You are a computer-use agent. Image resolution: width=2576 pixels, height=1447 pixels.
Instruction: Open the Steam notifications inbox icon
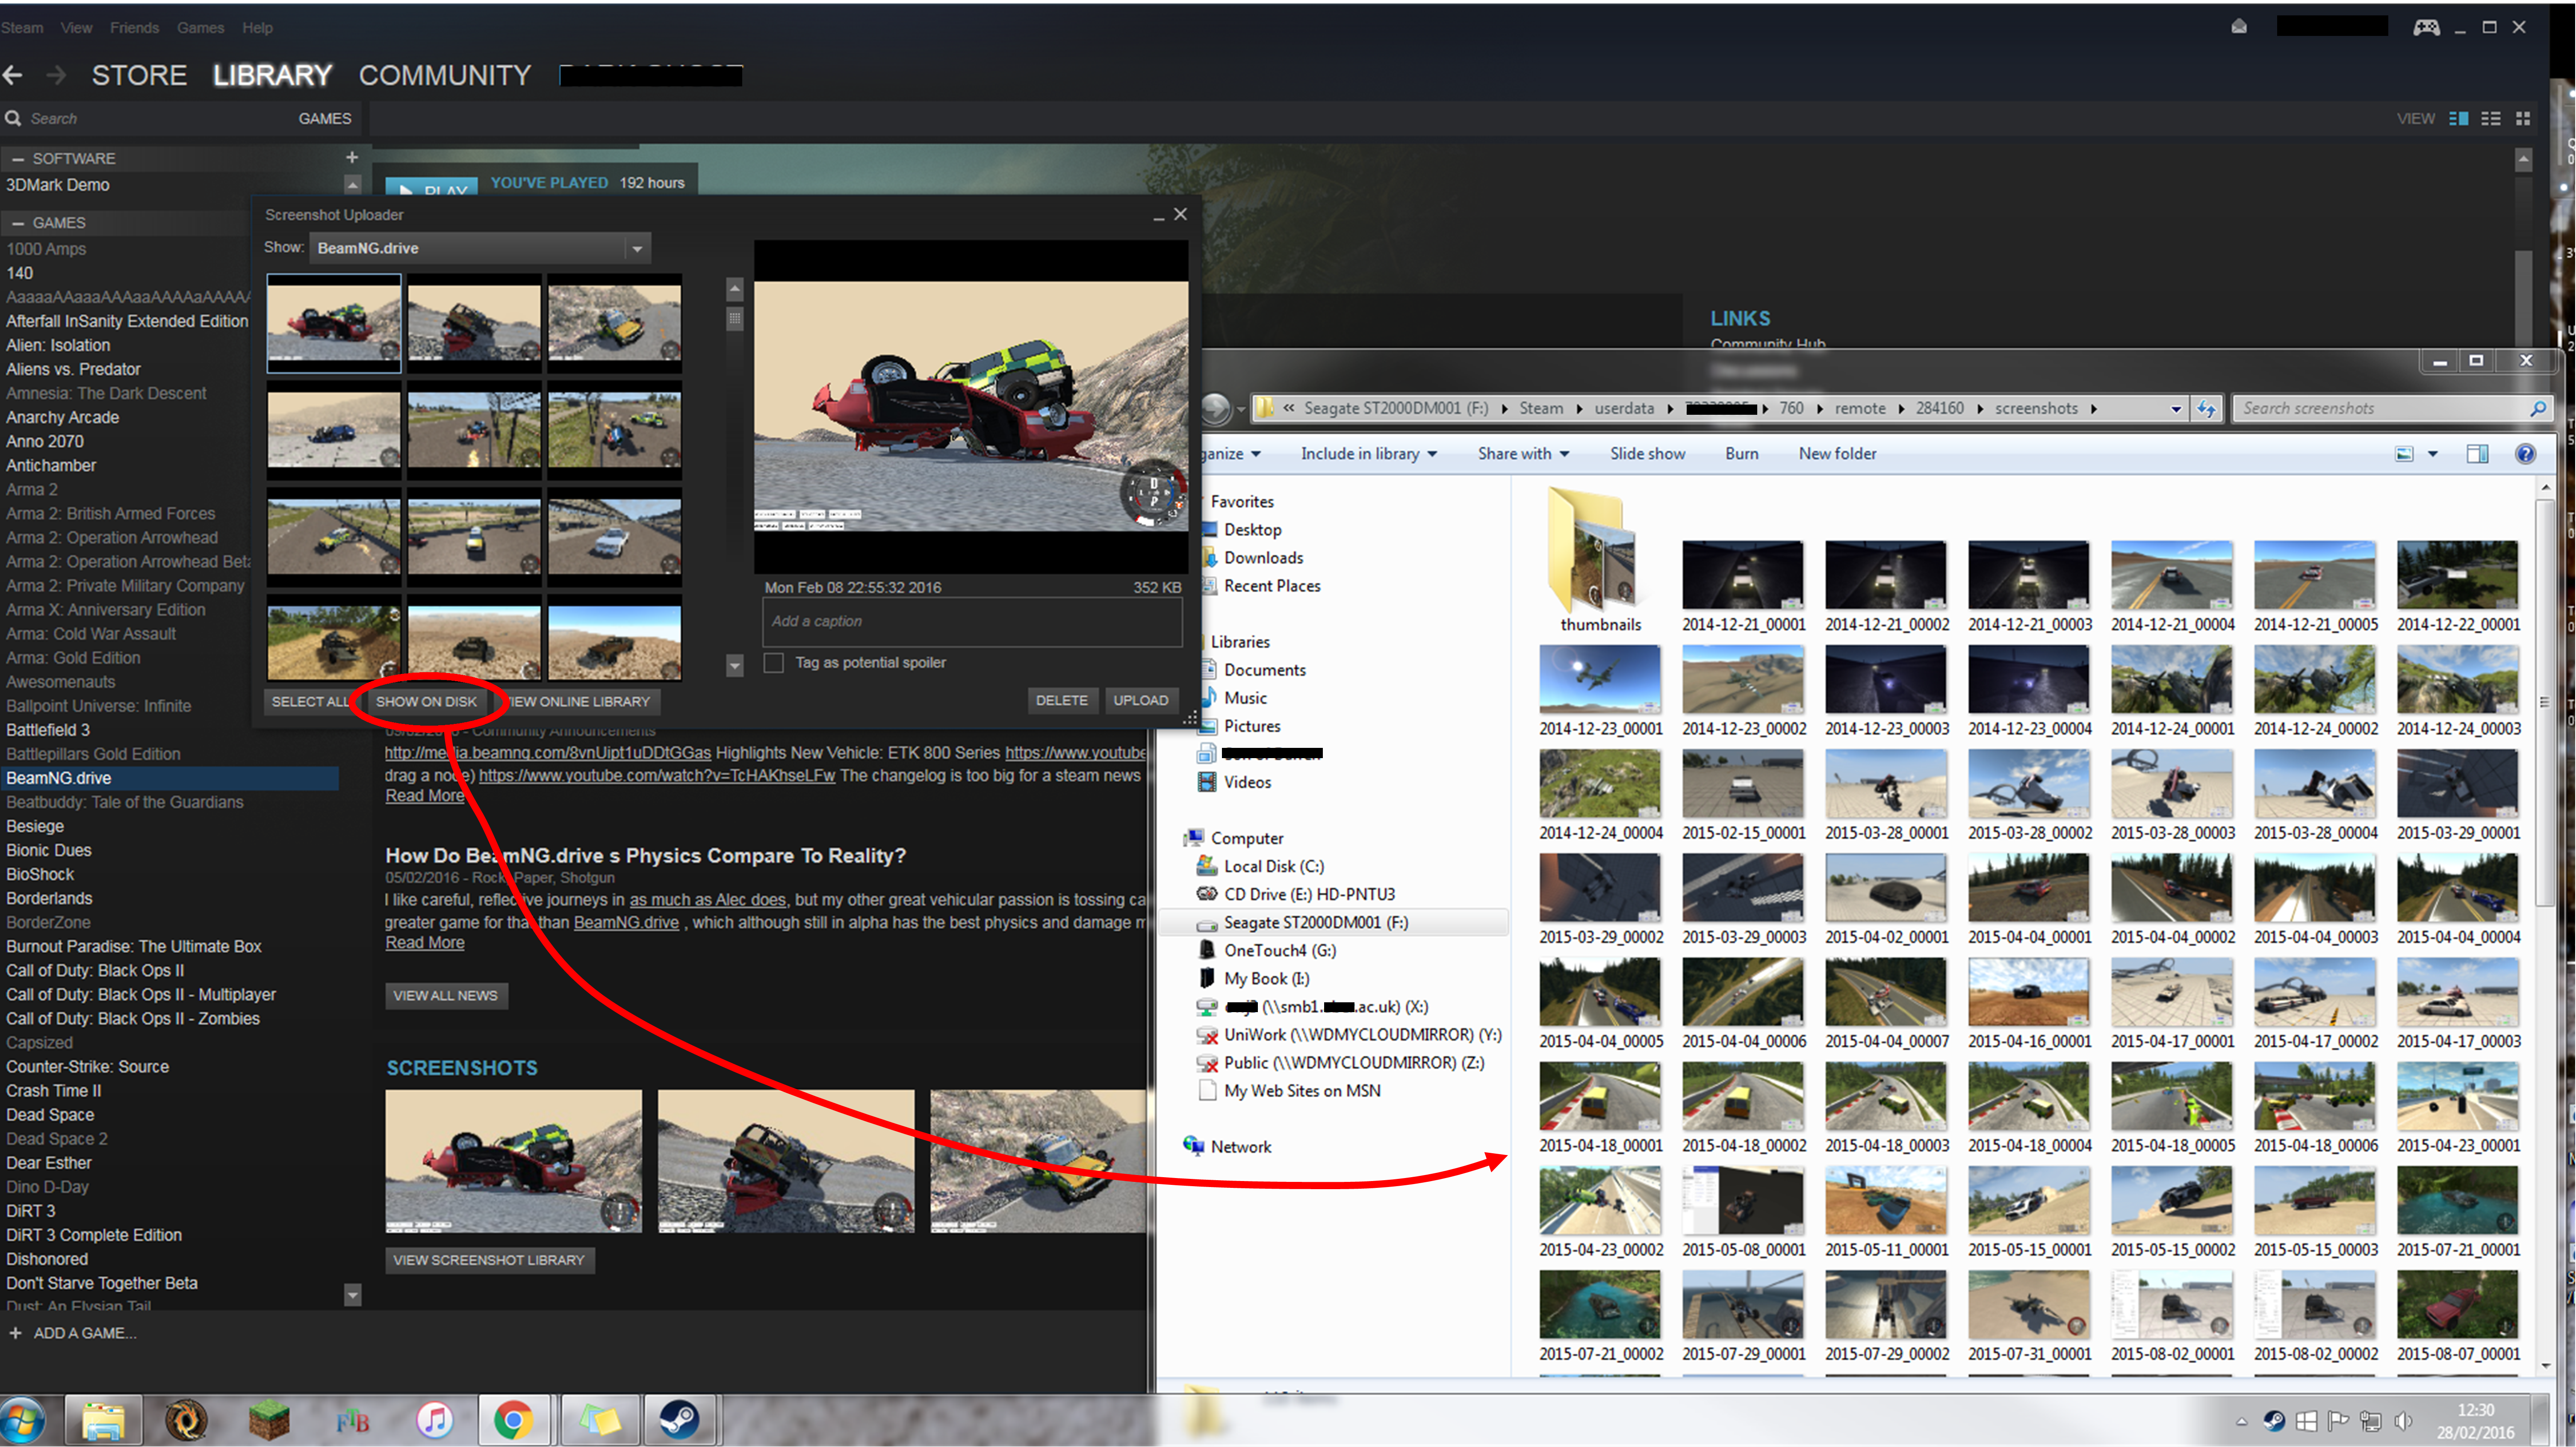[2239, 27]
